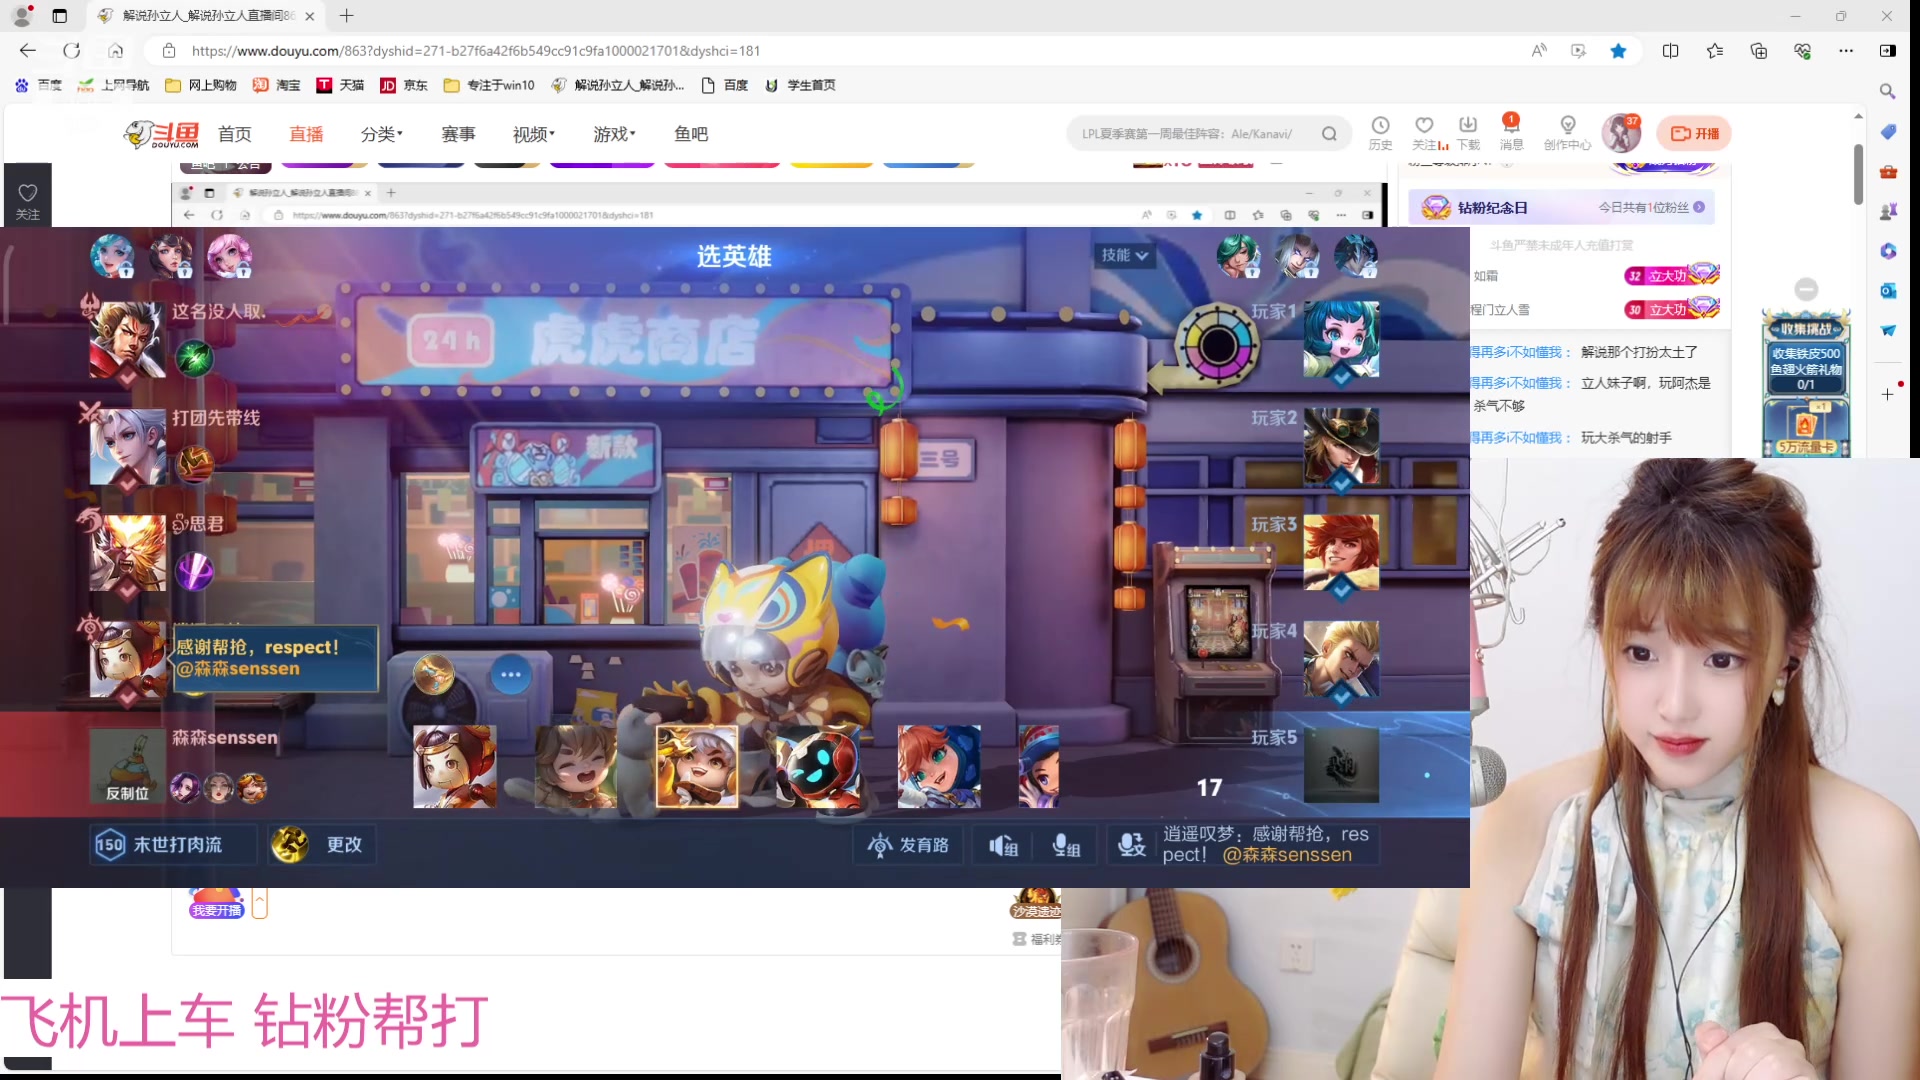Click the search magnifier icon in Douyu
This screenshot has width=1920, height=1080.
1329,134
